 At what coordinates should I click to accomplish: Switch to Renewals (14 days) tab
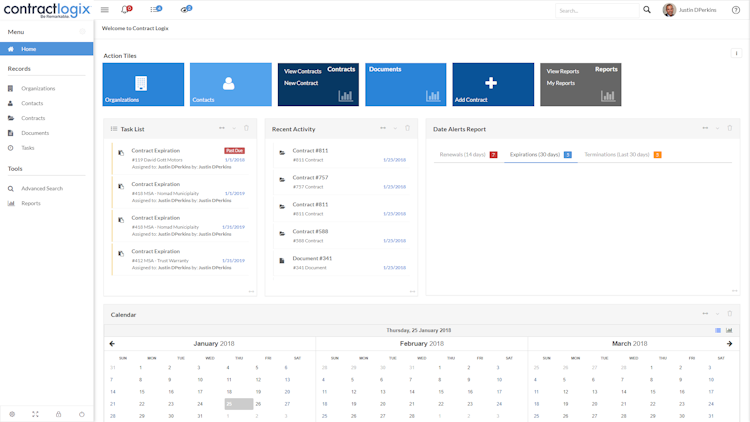[x=468, y=155]
